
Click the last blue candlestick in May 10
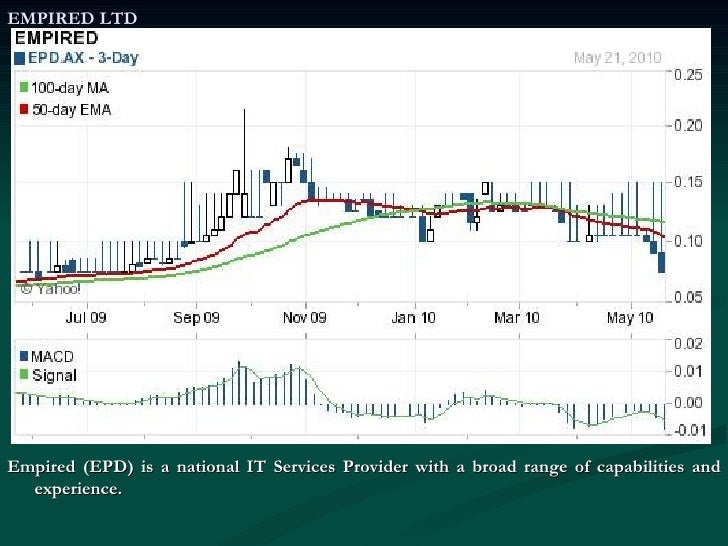[661, 262]
